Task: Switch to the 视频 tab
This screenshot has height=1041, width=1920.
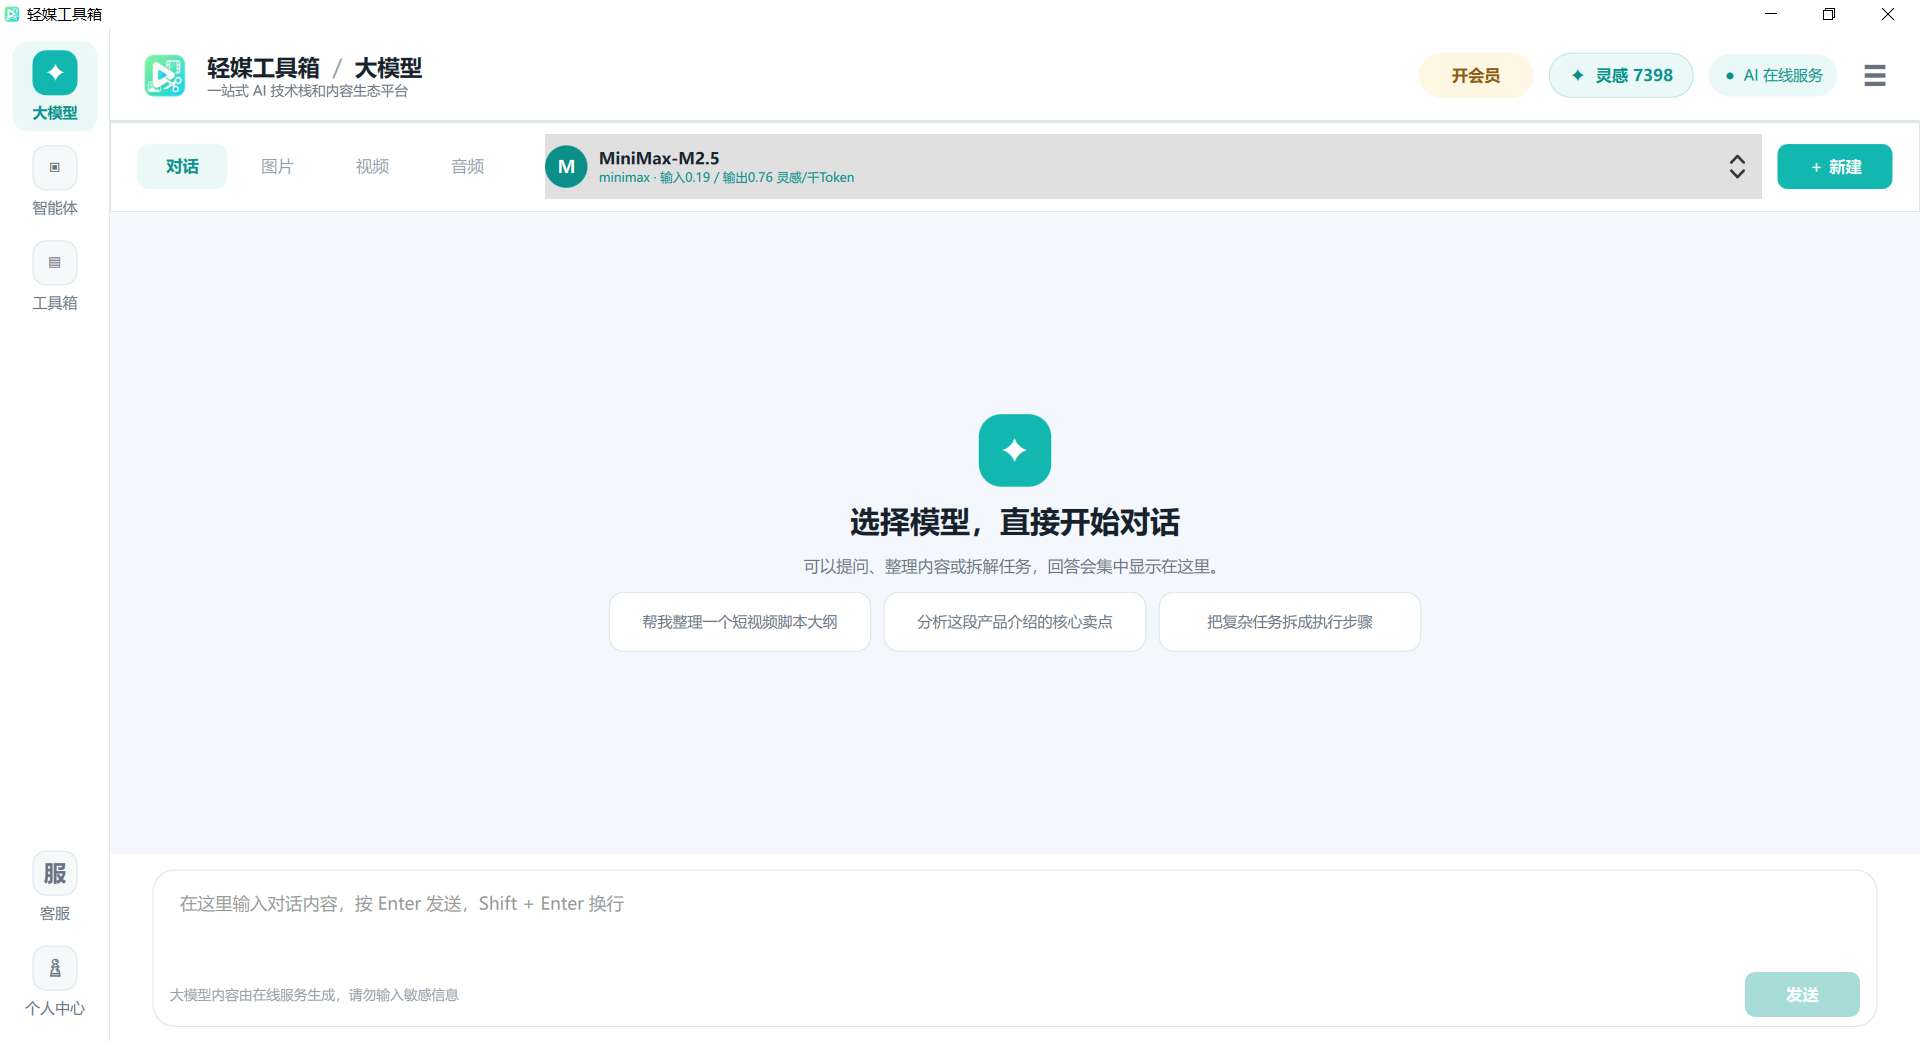Action: point(373,167)
